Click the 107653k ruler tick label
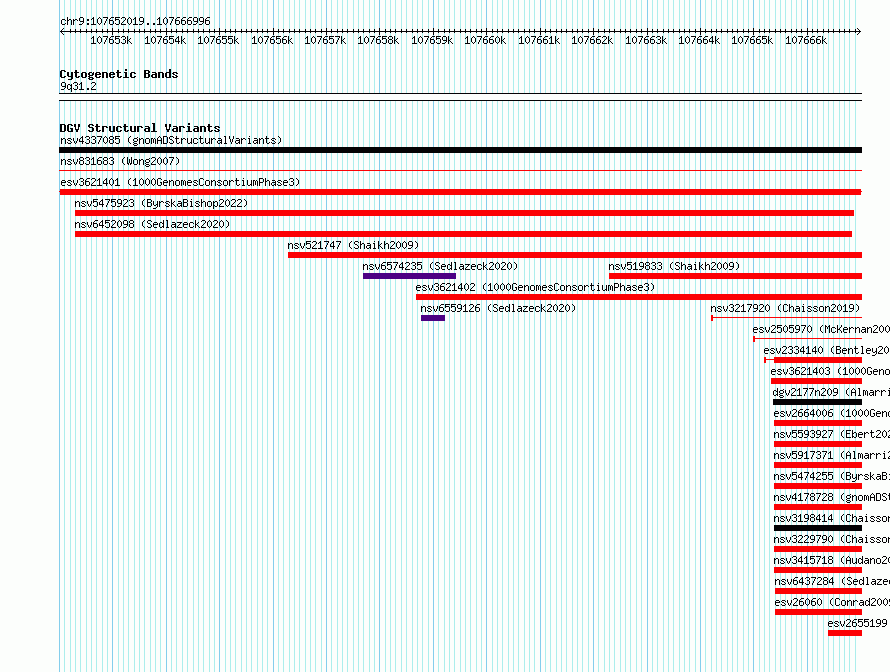 tap(111, 40)
